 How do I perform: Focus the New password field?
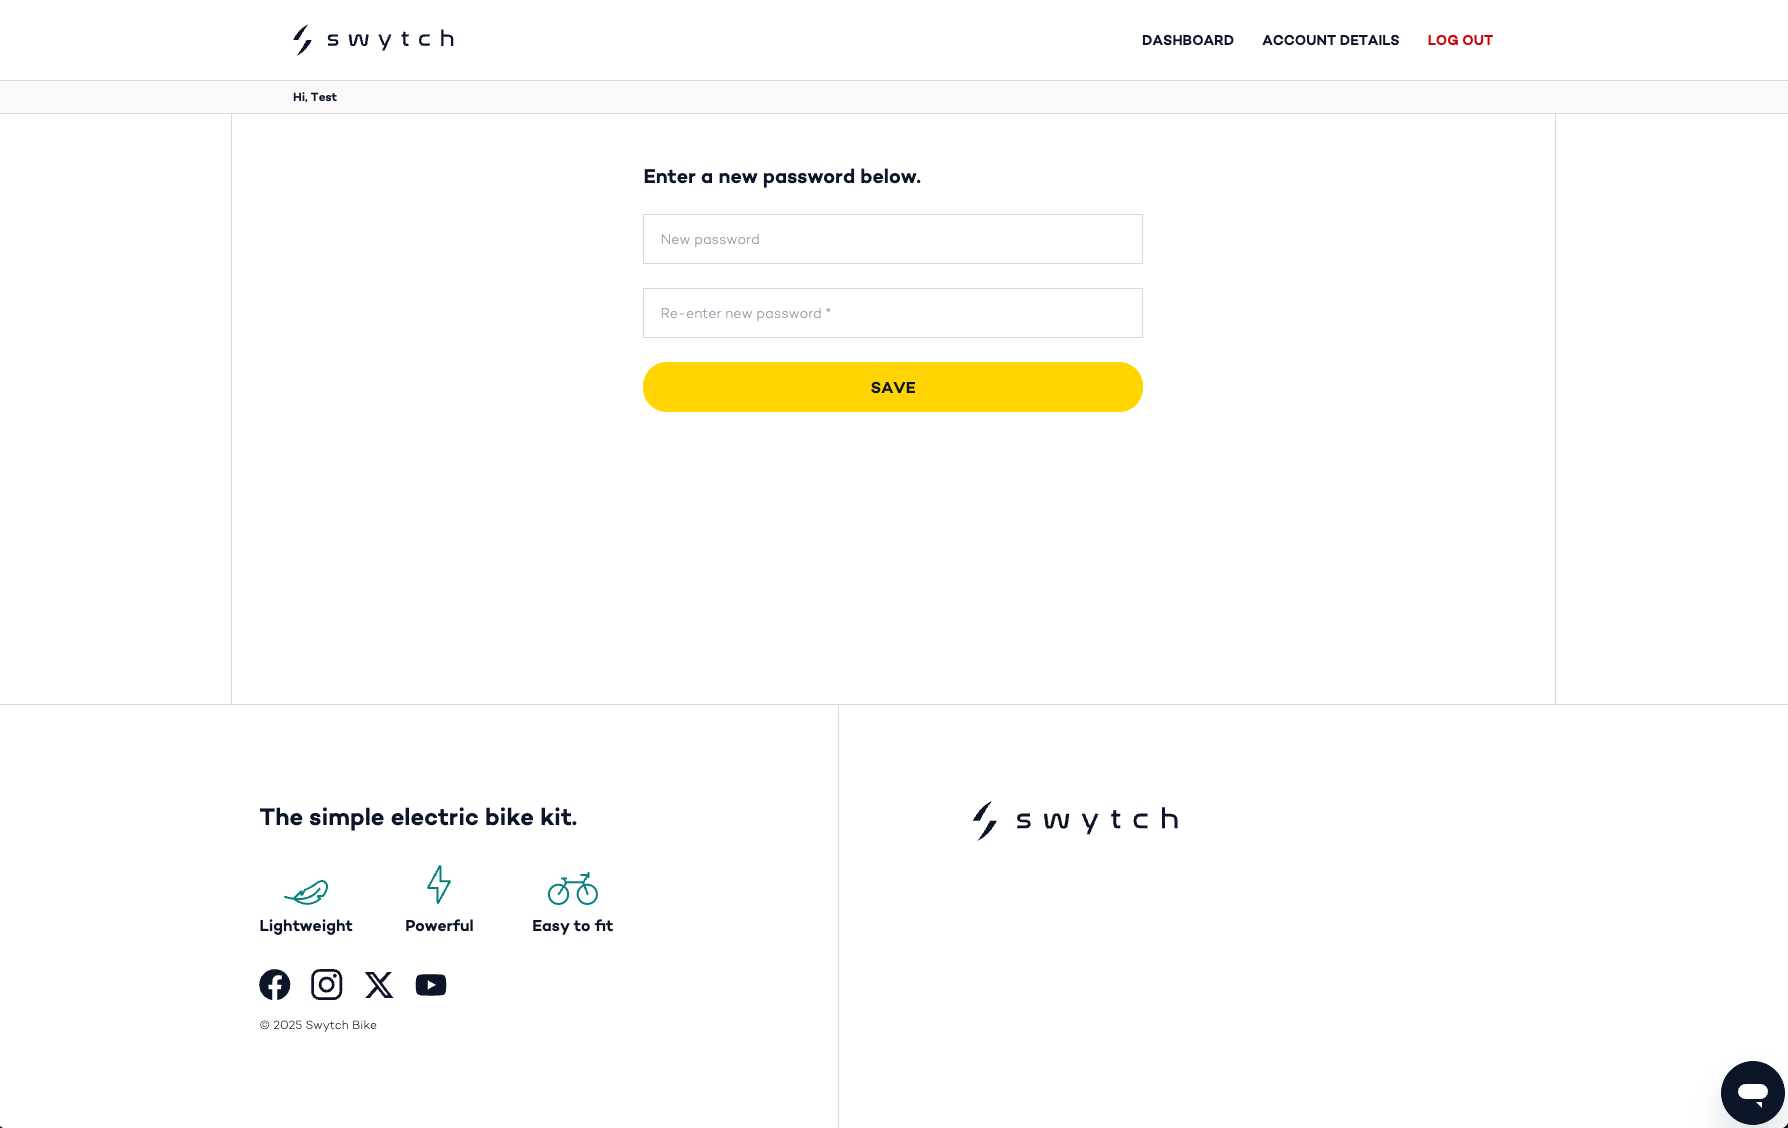coord(893,239)
